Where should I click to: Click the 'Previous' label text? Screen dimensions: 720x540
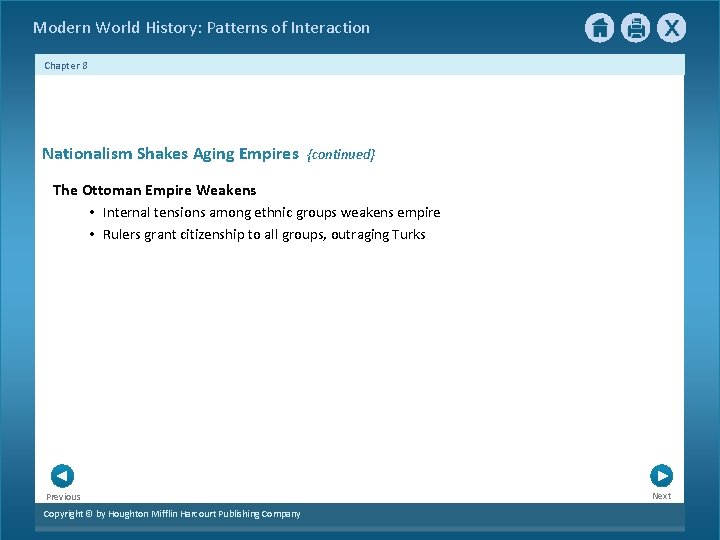pyautogui.click(x=63, y=497)
